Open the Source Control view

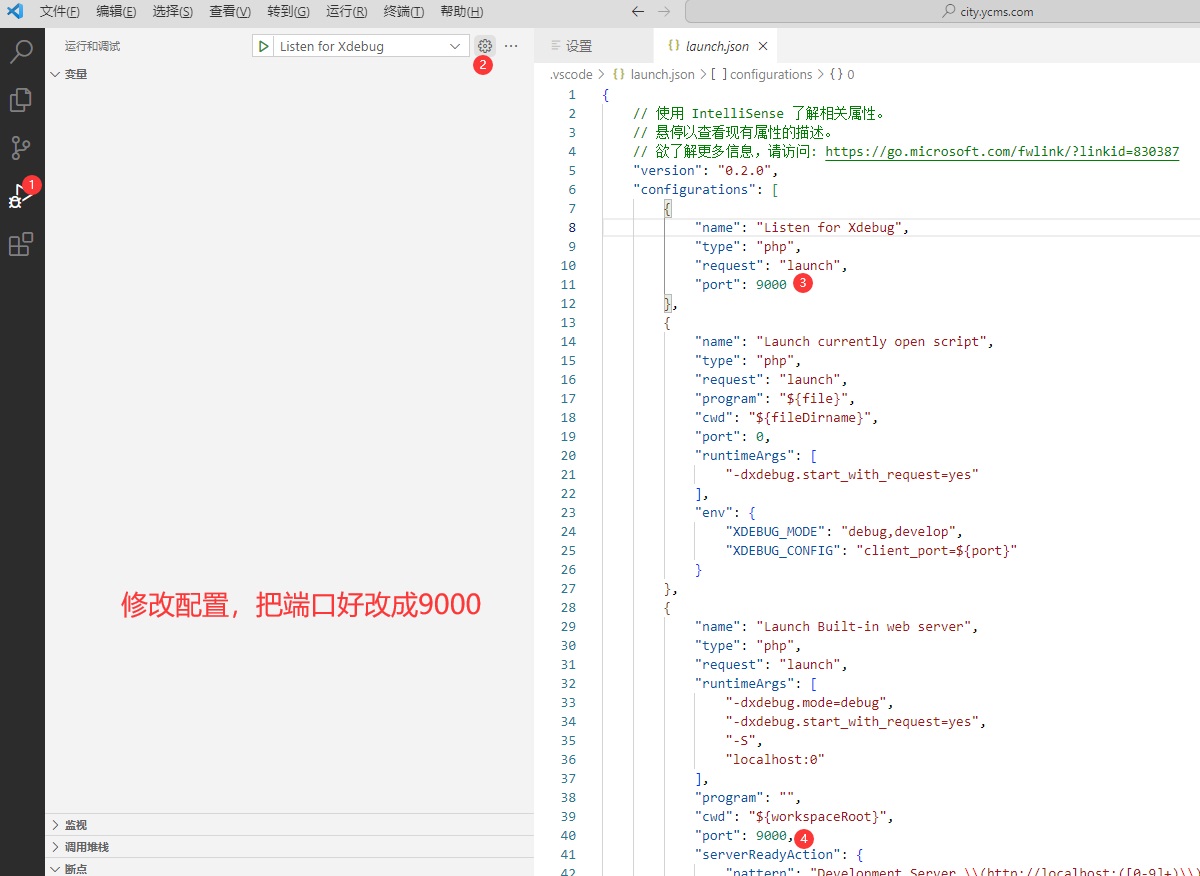point(21,148)
